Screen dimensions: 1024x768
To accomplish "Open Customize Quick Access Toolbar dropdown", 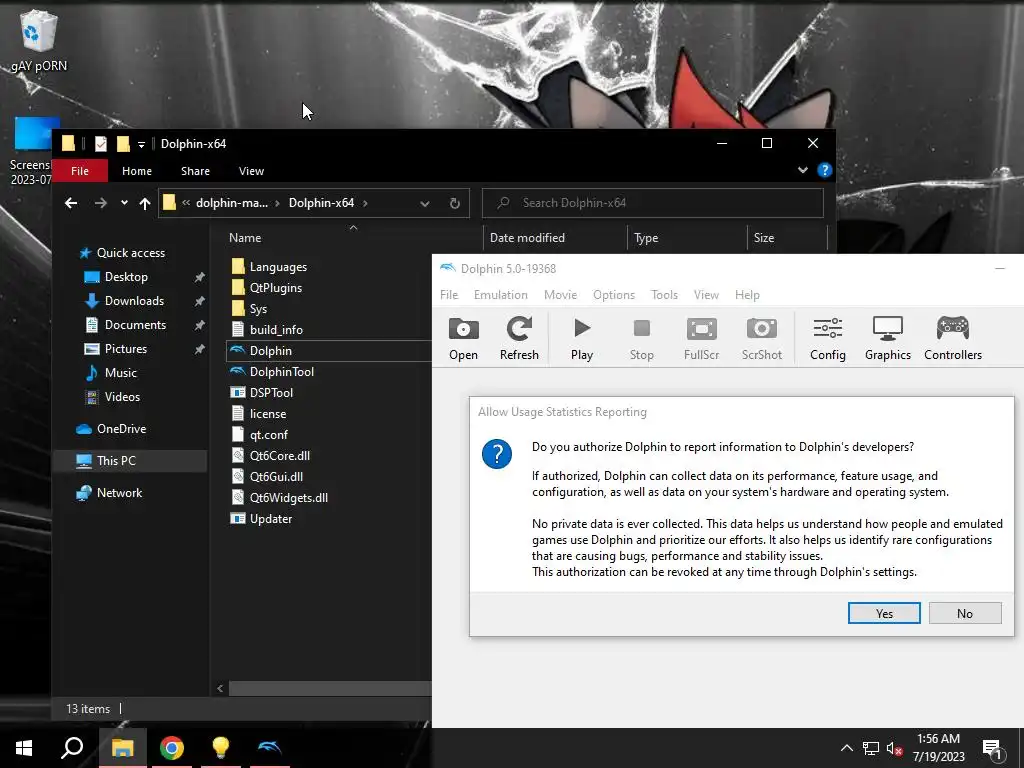I will pyautogui.click(x=141, y=144).
